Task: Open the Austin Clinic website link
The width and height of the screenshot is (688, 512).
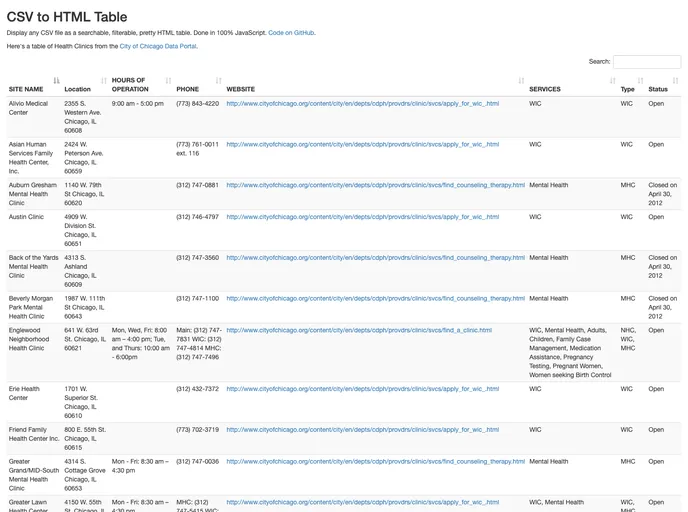Action: (x=362, y=217)
